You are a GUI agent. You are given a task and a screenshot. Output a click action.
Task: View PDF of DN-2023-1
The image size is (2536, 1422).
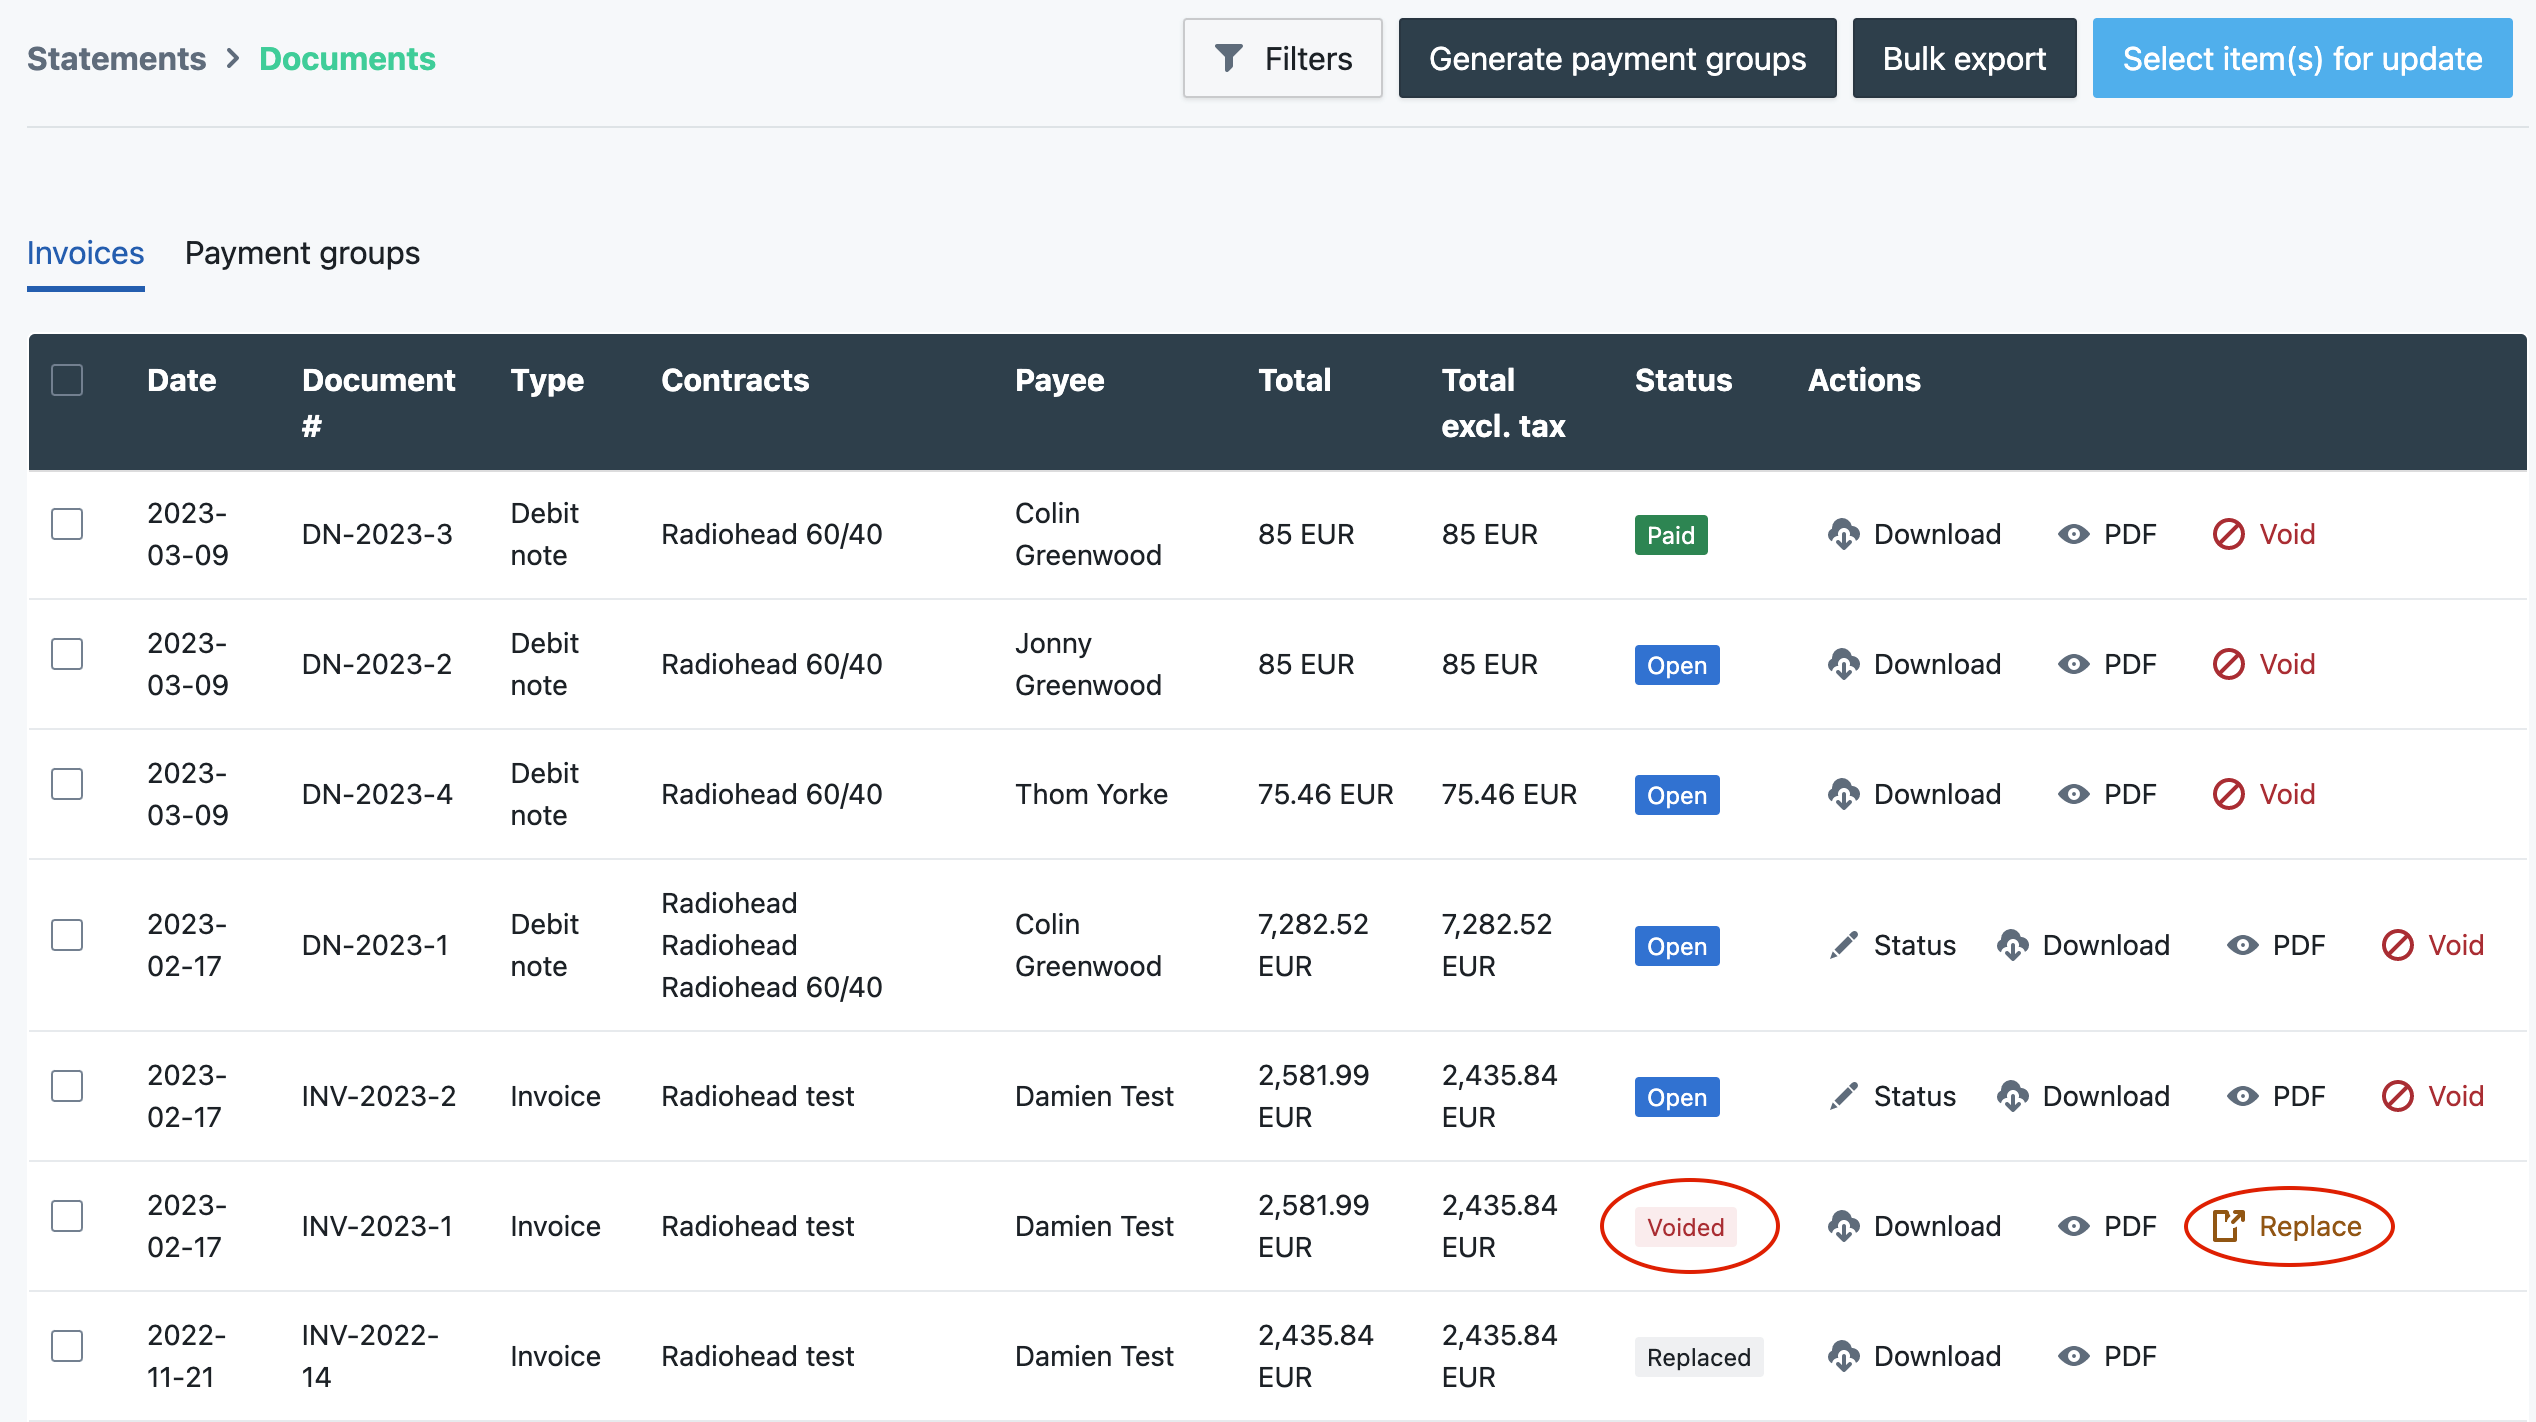click(x=2275, y=945)
